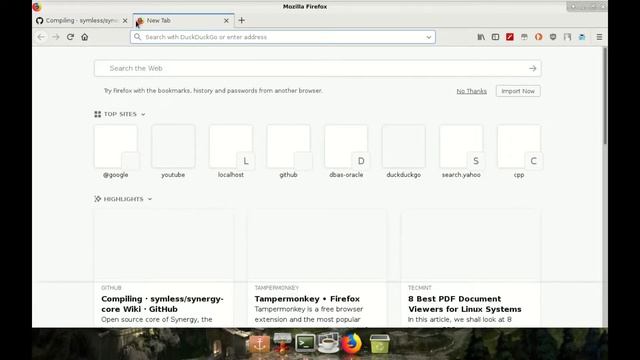Open the grey extension icon left of DuckDuckGo icon
Viewport: 640px width, 360px height.
pos(524,37)
